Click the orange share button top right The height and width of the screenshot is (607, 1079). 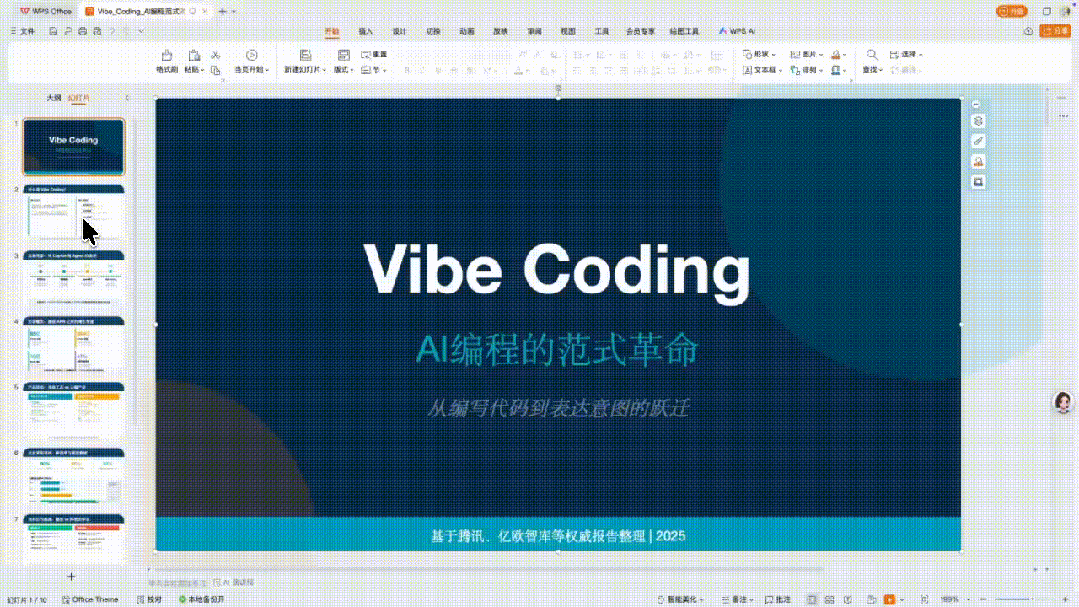tap(1054, 30)
